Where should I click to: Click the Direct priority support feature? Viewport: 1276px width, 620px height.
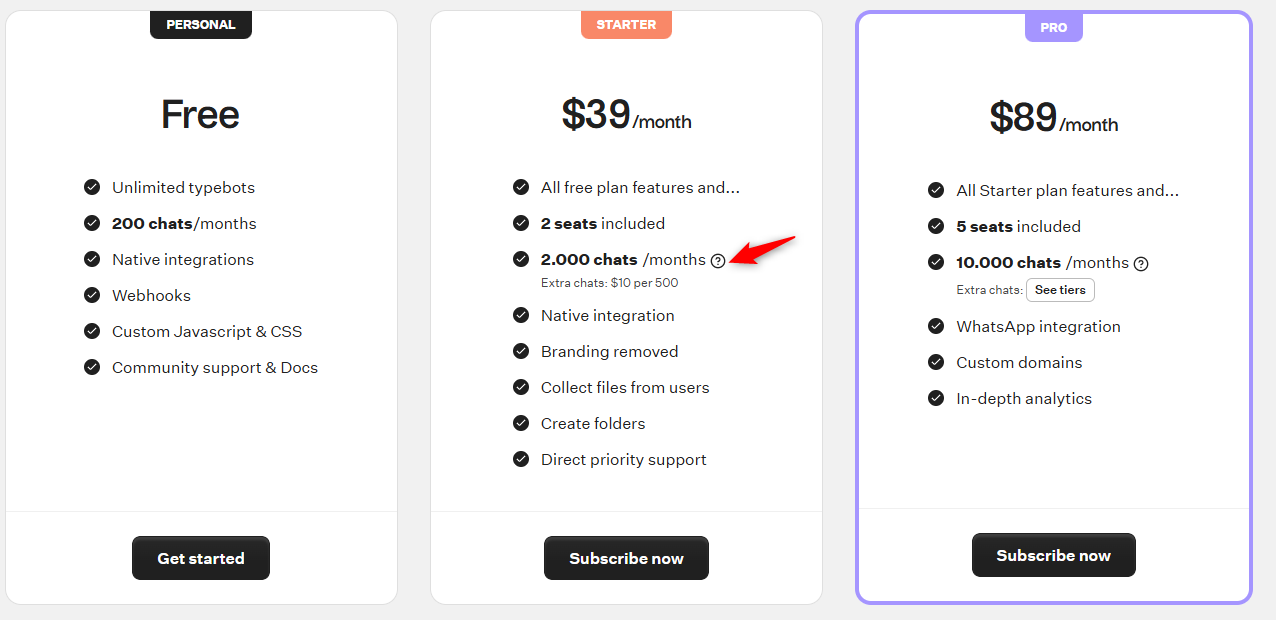click(624, 459)
